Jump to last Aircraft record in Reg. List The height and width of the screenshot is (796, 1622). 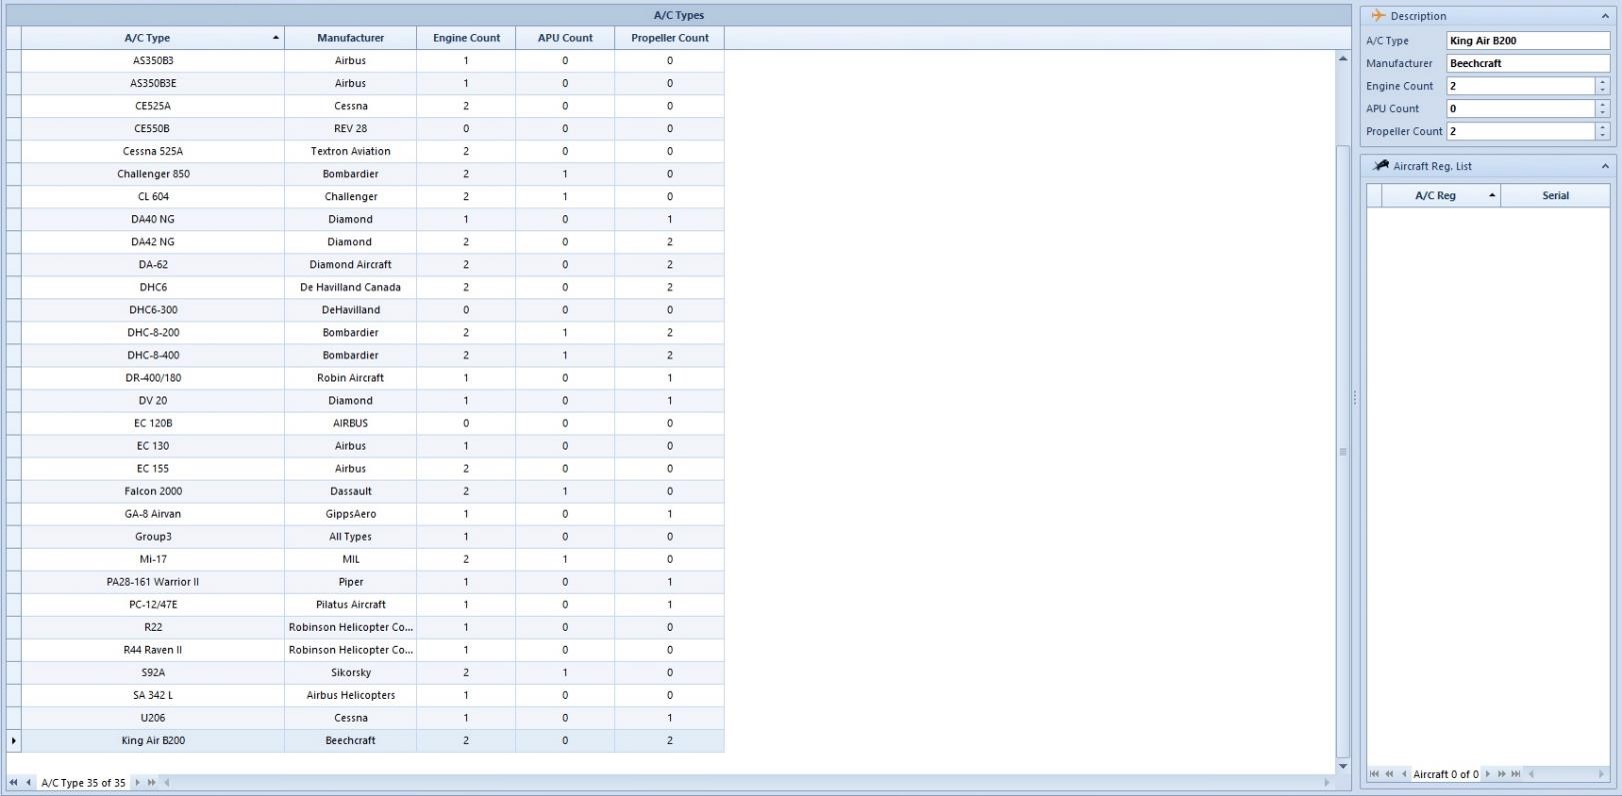1516,774
